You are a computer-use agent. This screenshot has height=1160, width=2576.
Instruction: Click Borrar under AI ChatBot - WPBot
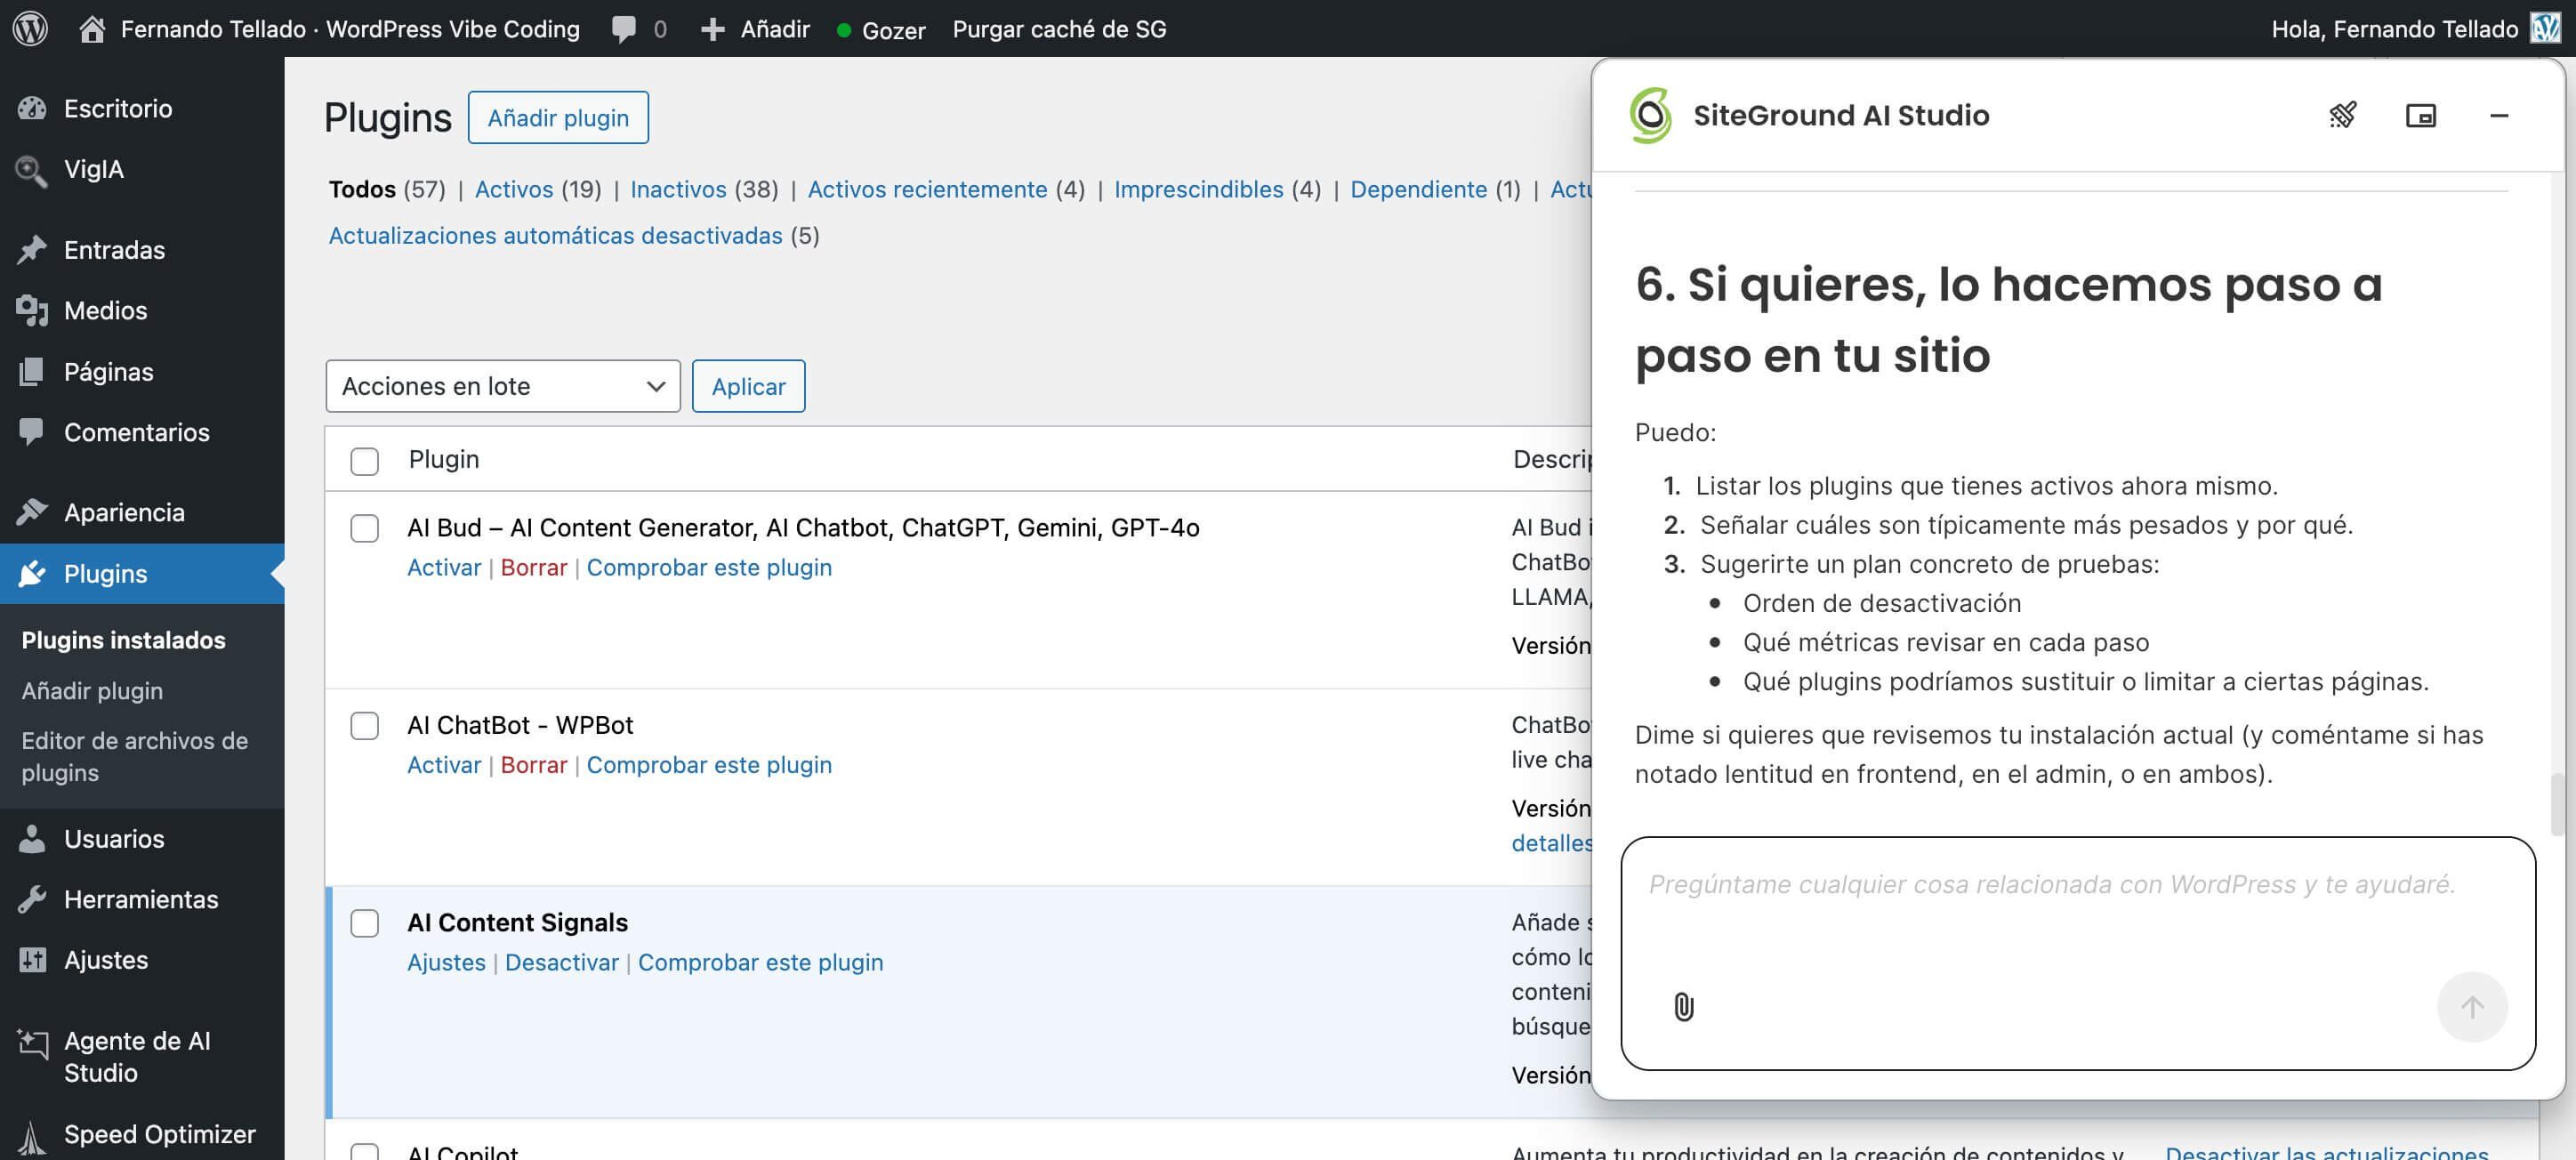(x=533, y=764)
